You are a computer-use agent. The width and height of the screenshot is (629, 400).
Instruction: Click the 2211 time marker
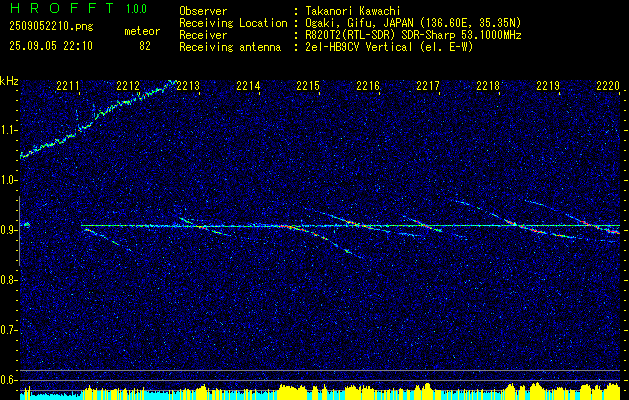coord(68,85)
